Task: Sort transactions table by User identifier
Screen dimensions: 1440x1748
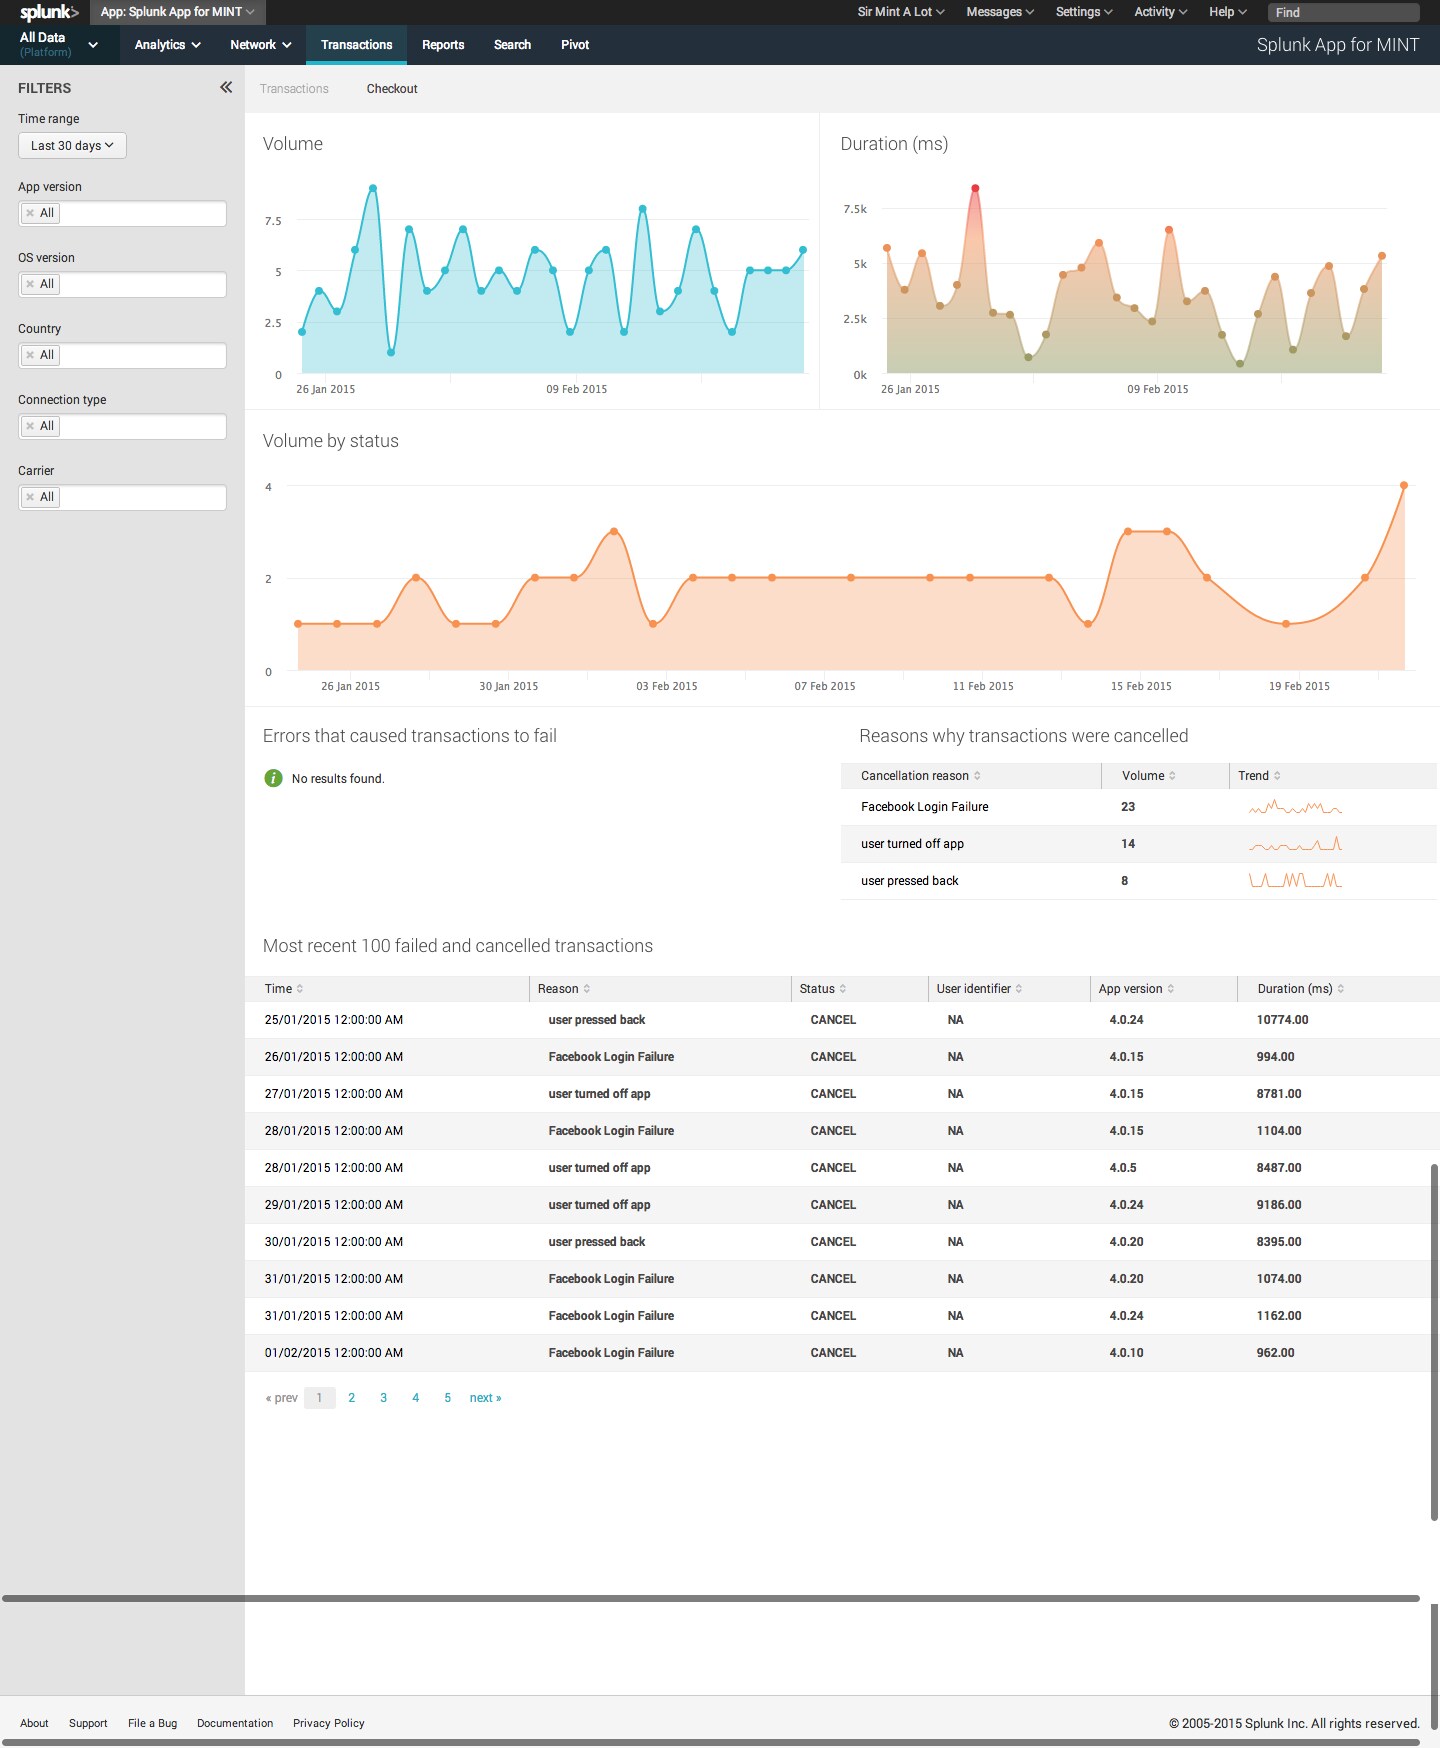Action: tap(1019, 989)
